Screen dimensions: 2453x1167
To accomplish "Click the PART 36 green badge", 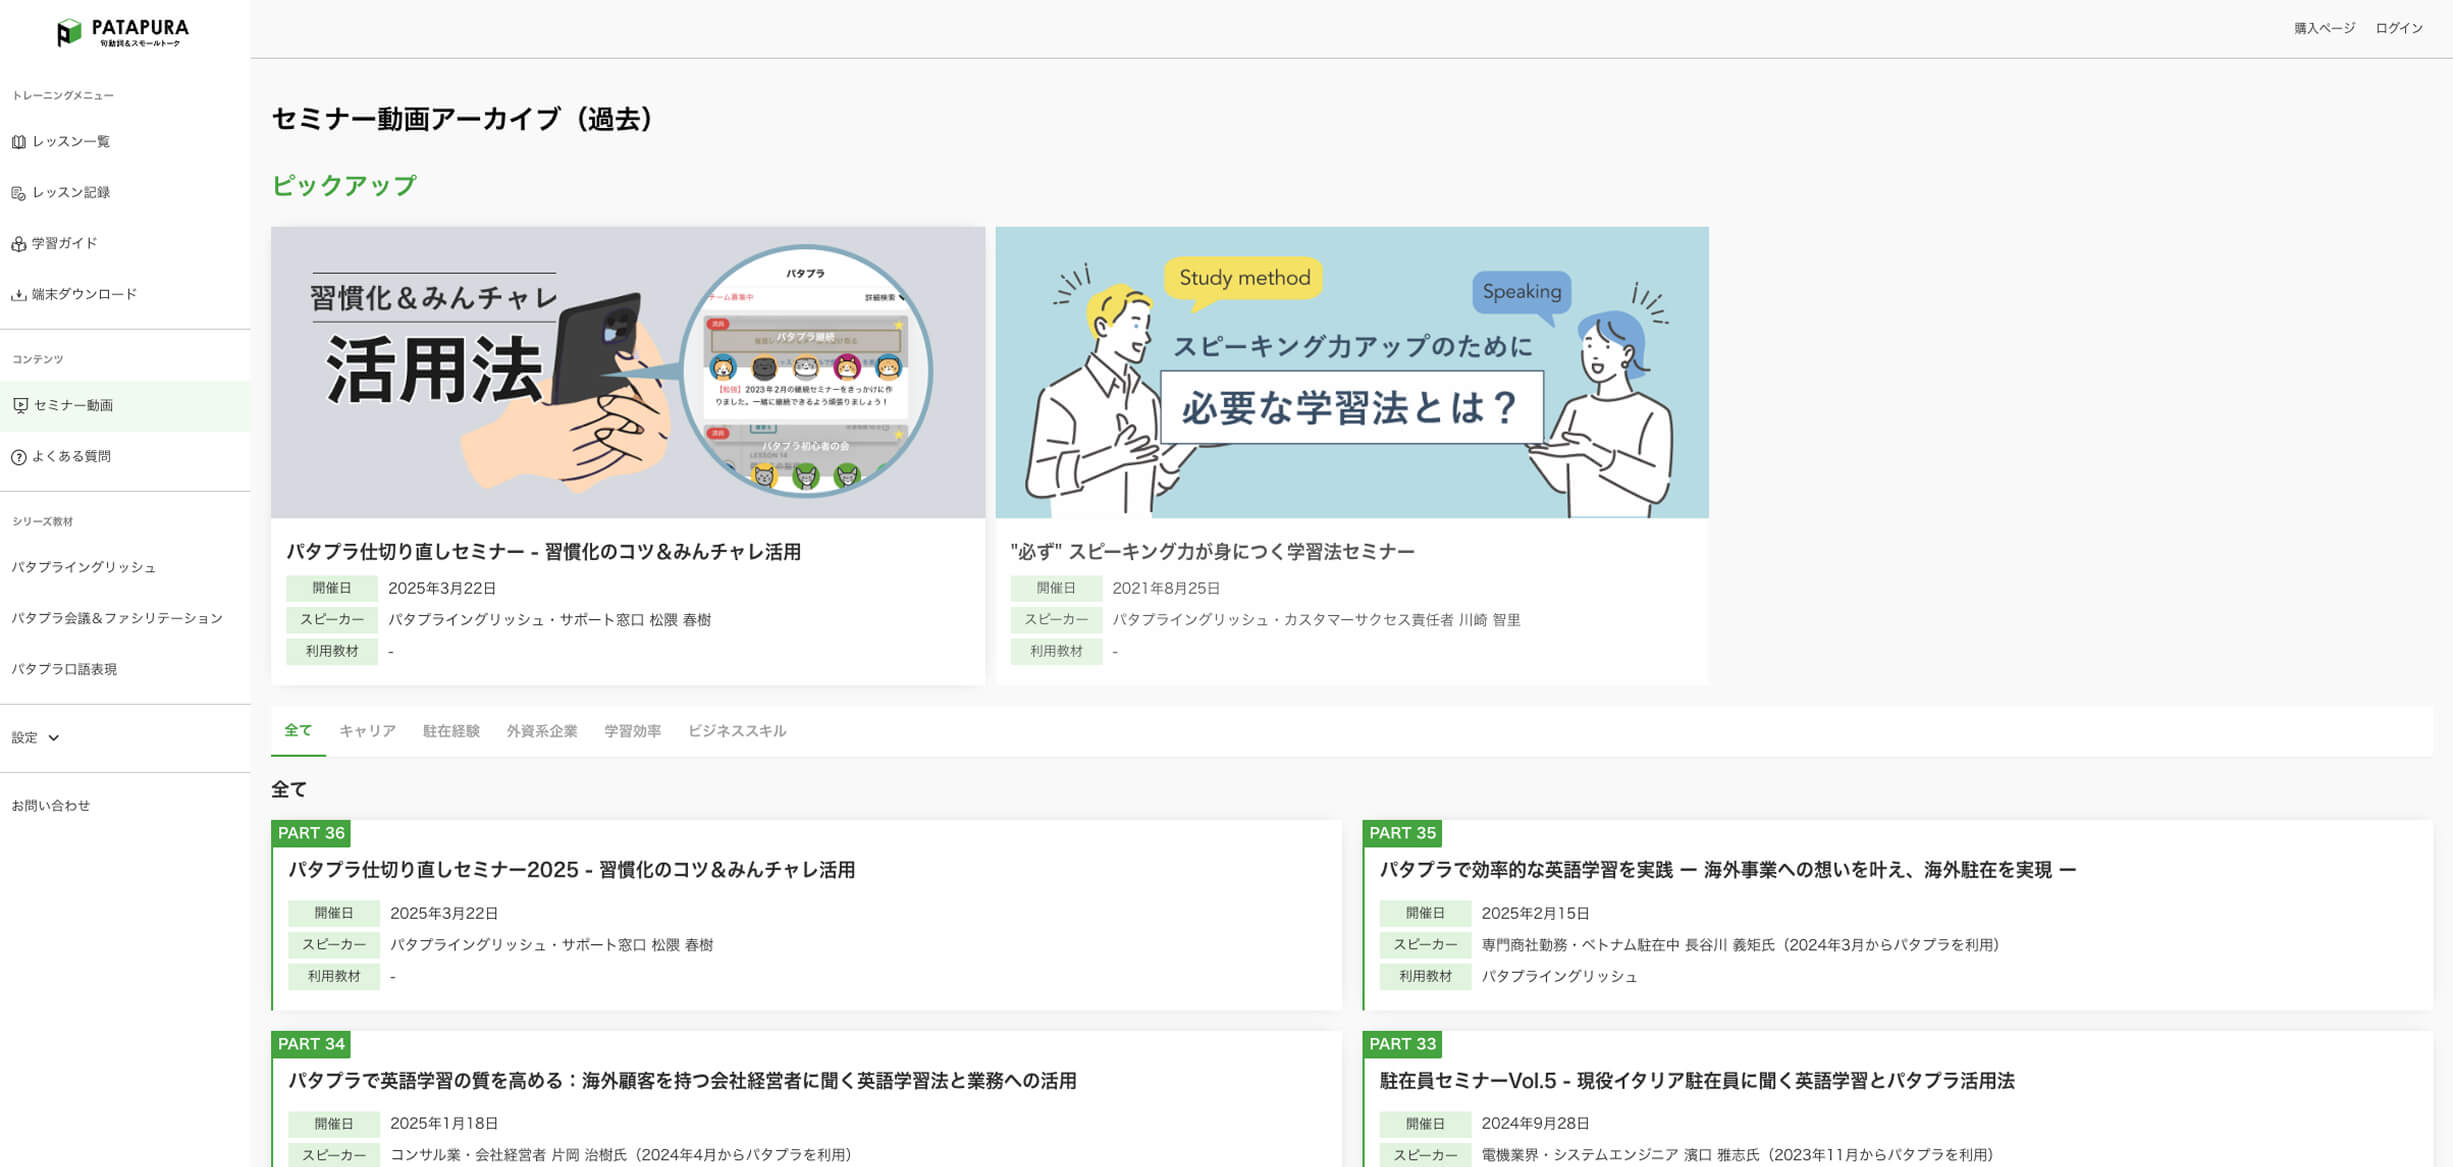I will point(311,833).
